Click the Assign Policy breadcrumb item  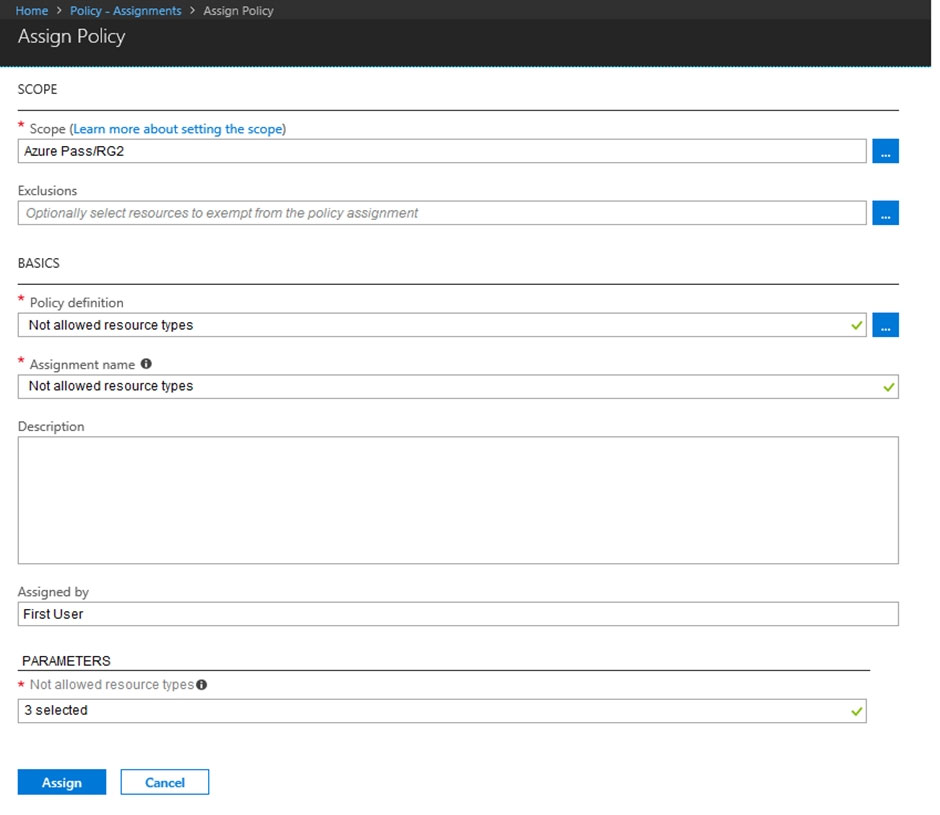238,11
